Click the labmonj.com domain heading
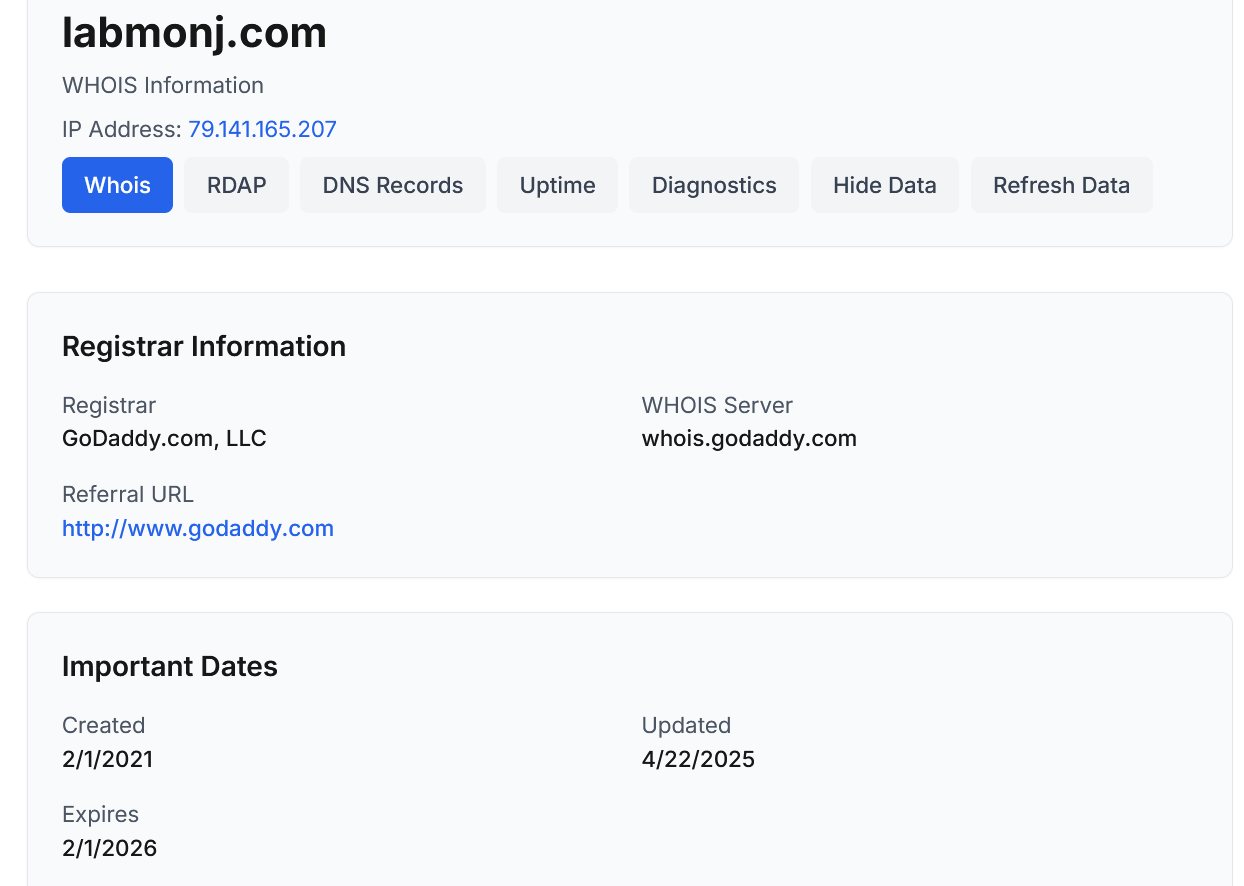 194,33
